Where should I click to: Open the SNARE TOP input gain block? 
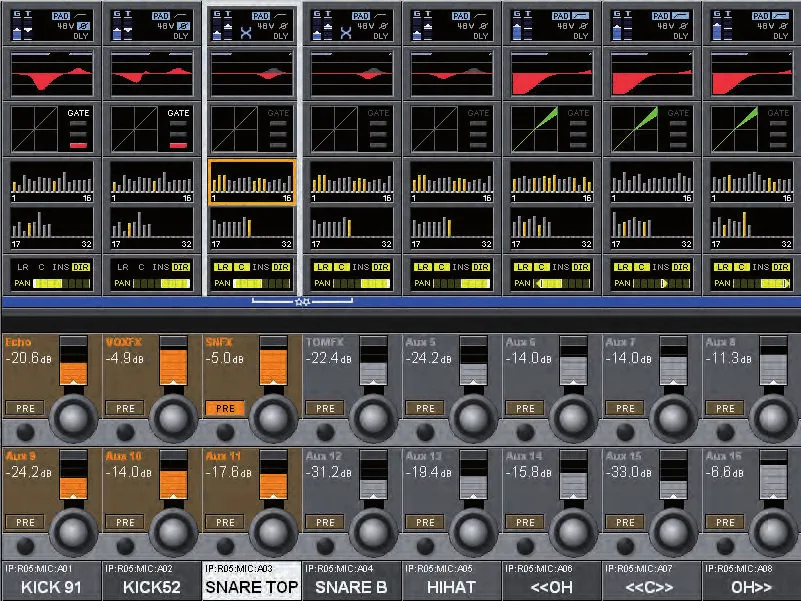tap(251, 25)
